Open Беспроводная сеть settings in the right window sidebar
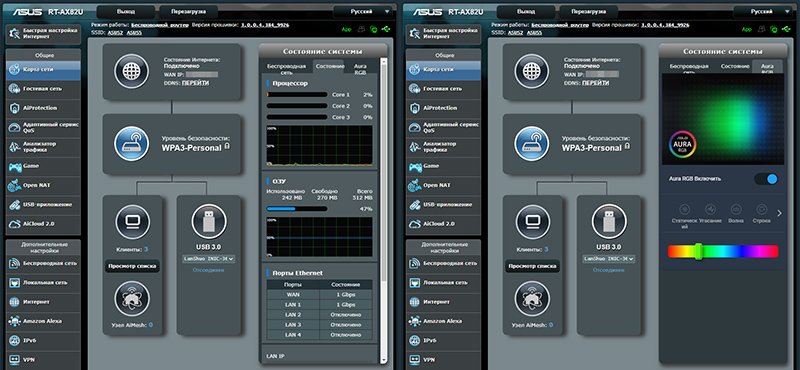 pos(443,263)
